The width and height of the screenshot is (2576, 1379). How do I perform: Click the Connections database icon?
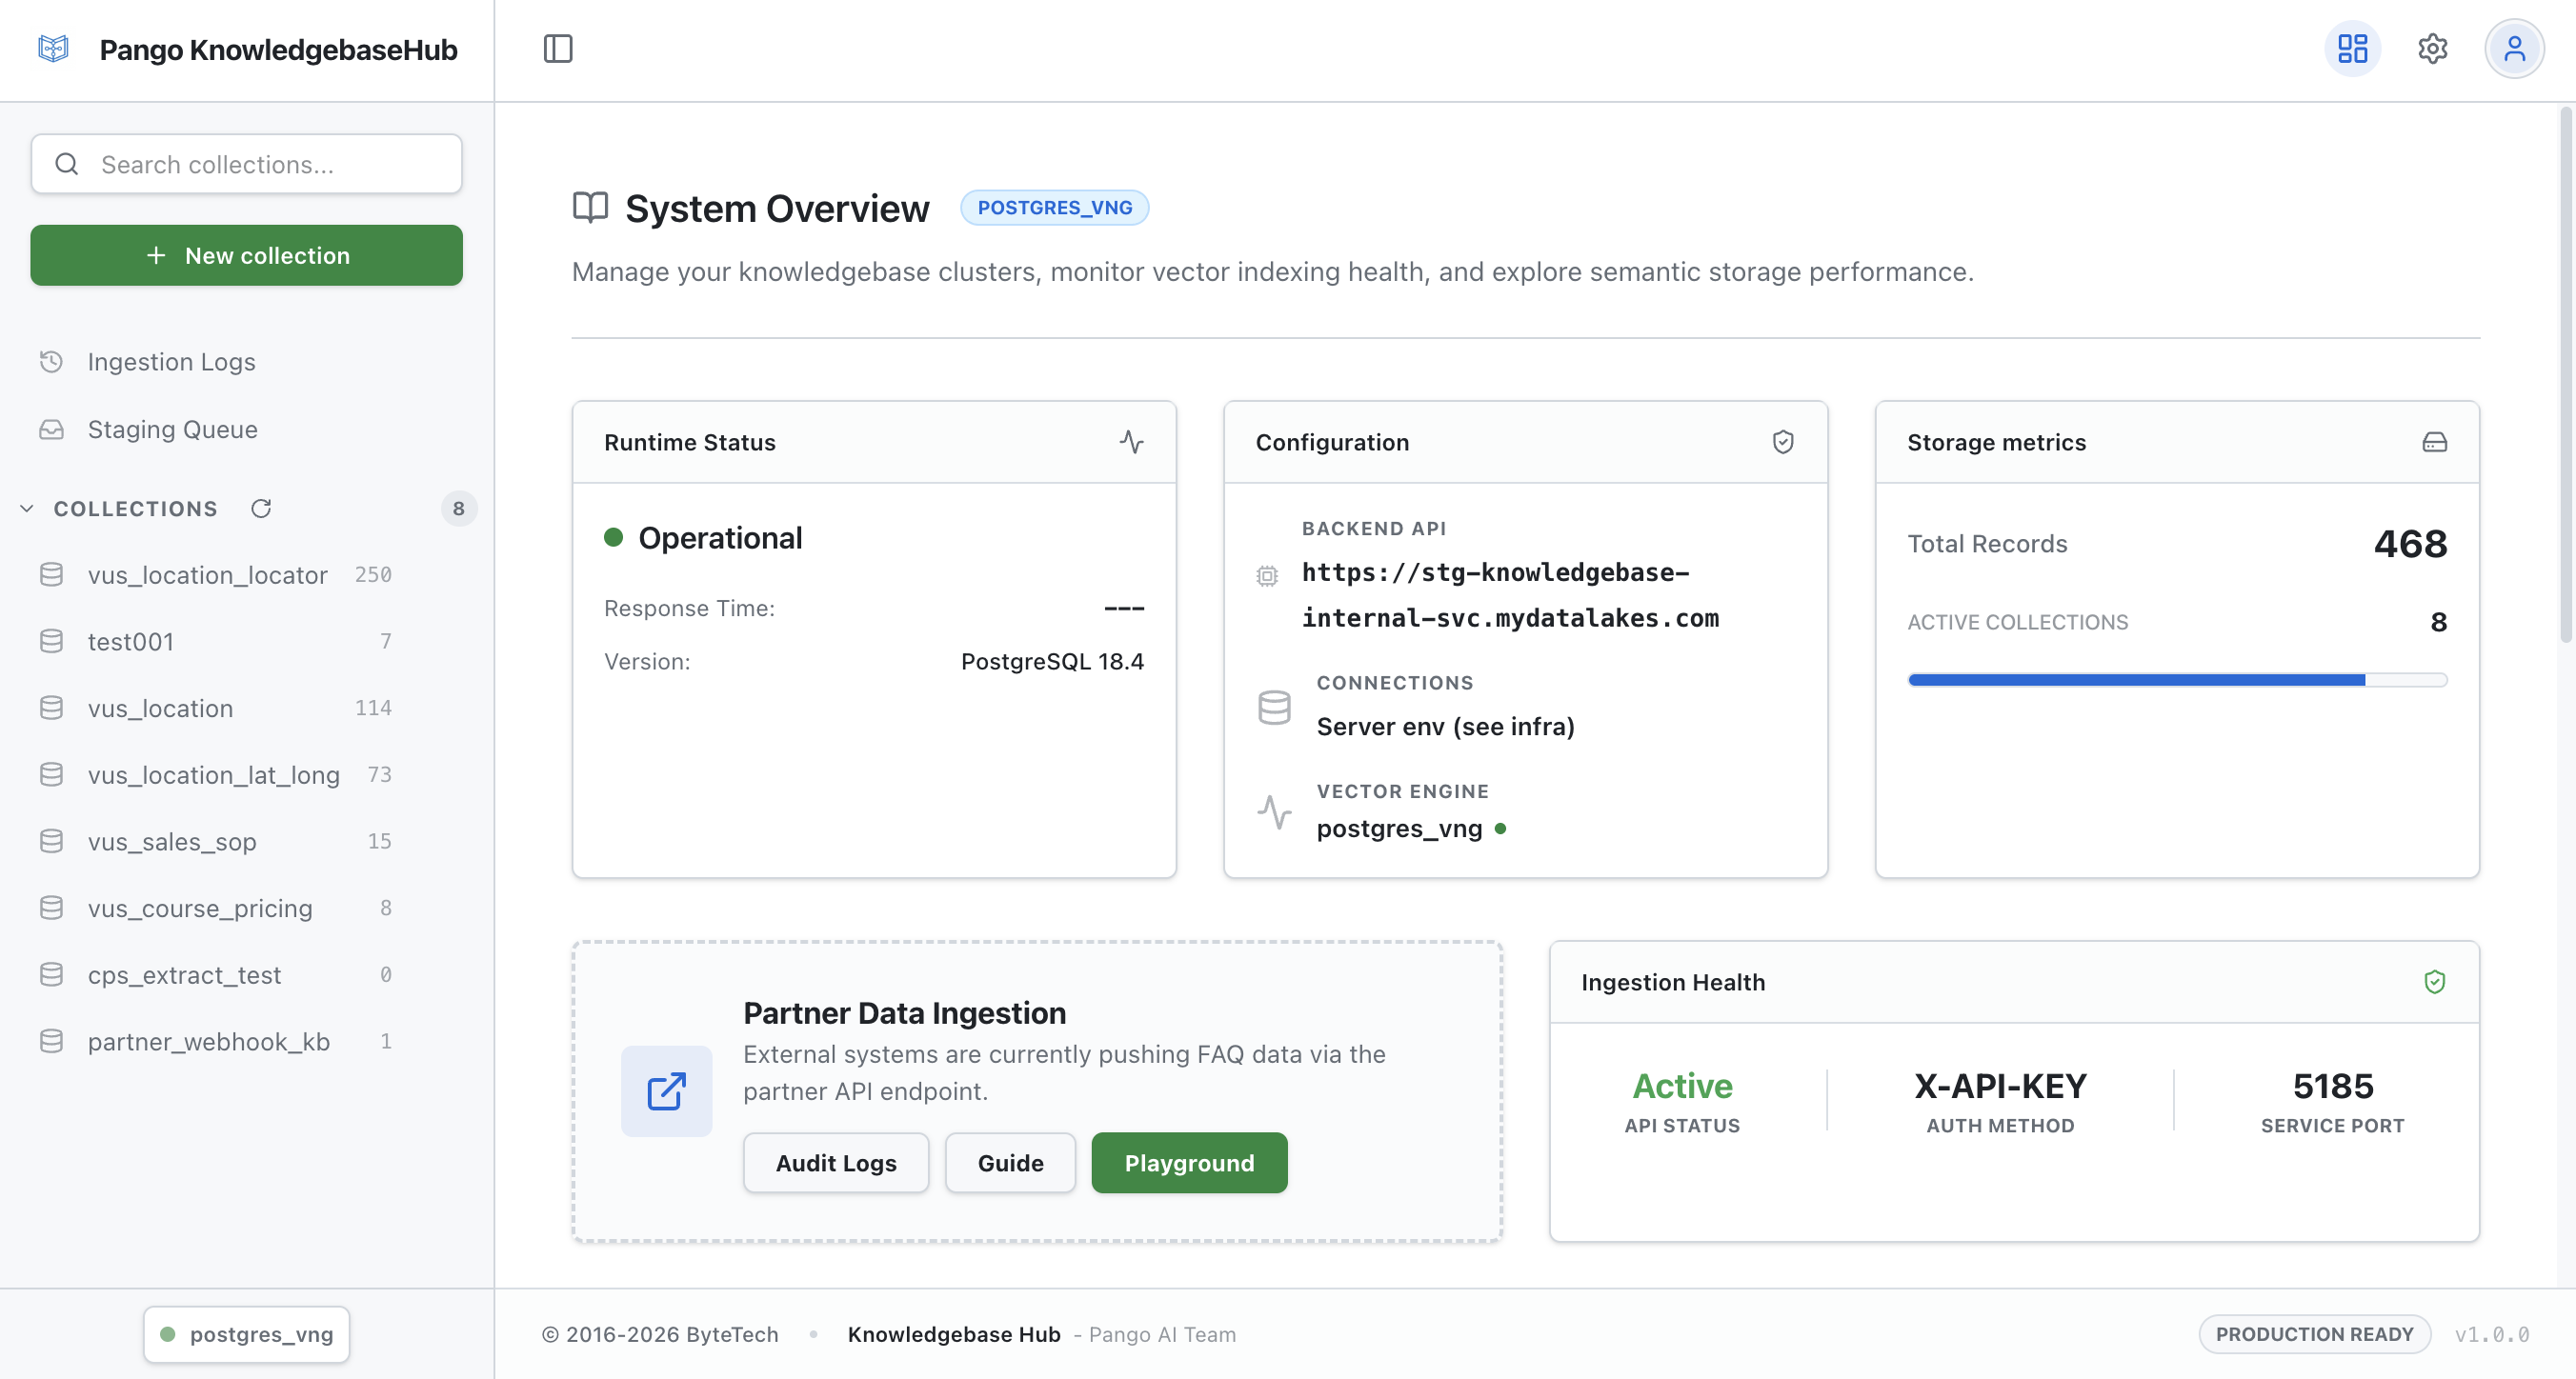[1274, 707]
